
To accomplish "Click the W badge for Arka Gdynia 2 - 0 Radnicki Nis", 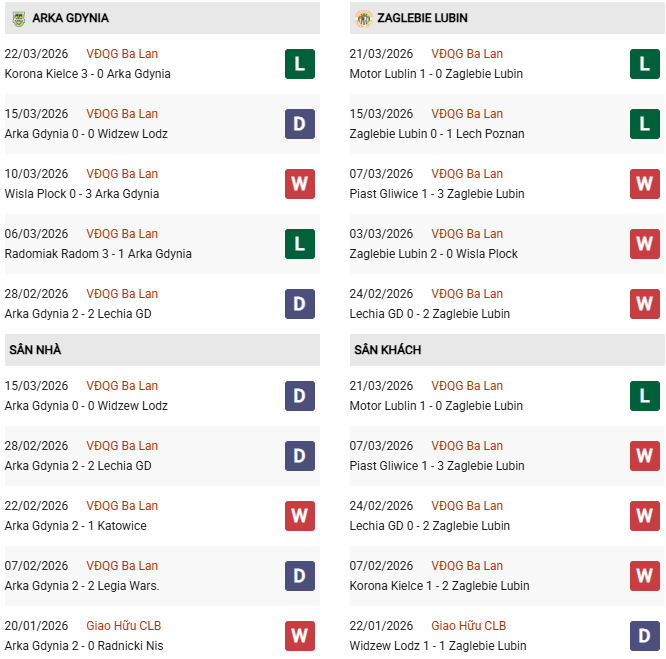I will [299, 636].
